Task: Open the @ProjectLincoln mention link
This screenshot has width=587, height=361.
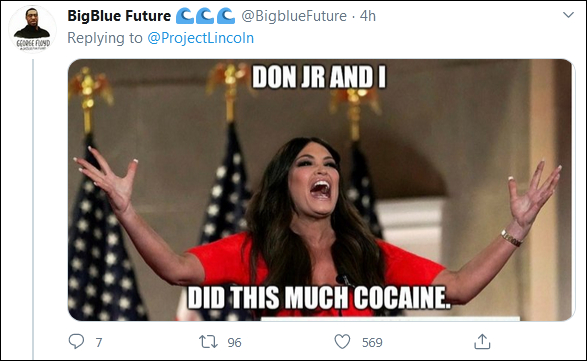Action: (201, 38)
